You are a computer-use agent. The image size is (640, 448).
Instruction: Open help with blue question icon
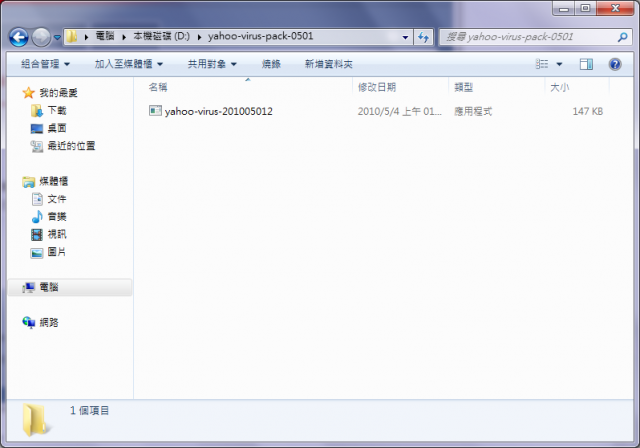pos(615,64)
